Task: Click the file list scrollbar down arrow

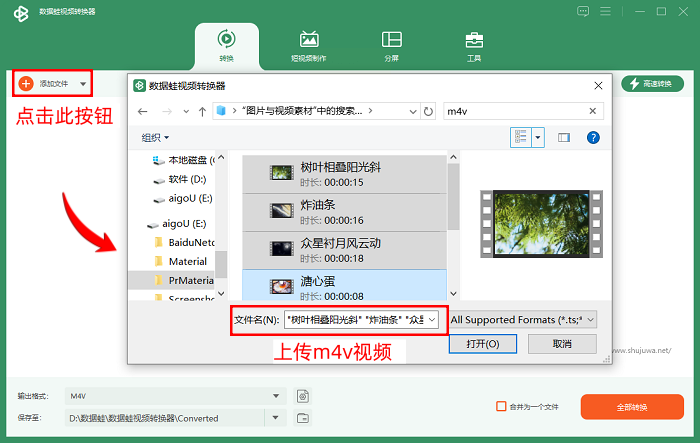Action: (454, 293)
